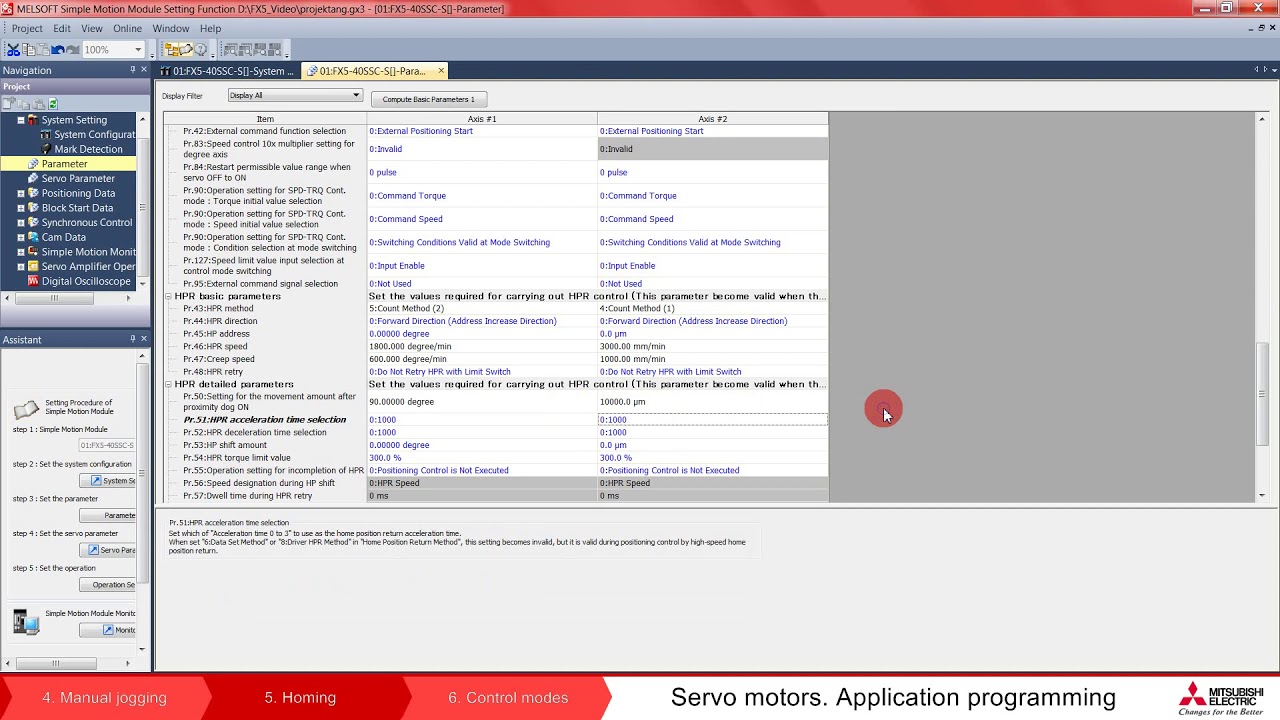The height and width of the screenshot is (720, 1280).
Task: Toggle the Assistant window toolbar icon
Action: pyautogui.click(x=186, y=49)
